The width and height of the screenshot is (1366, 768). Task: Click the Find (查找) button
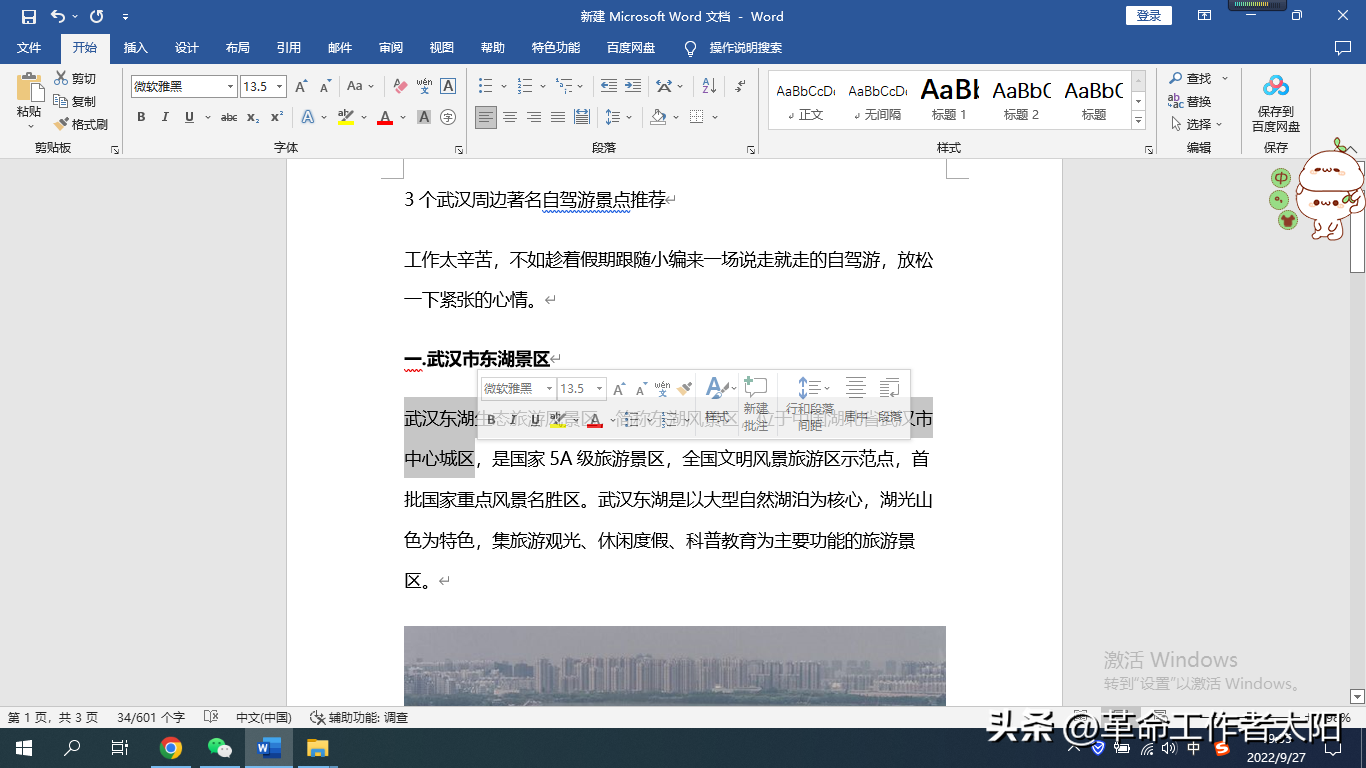pos(1190,78)
